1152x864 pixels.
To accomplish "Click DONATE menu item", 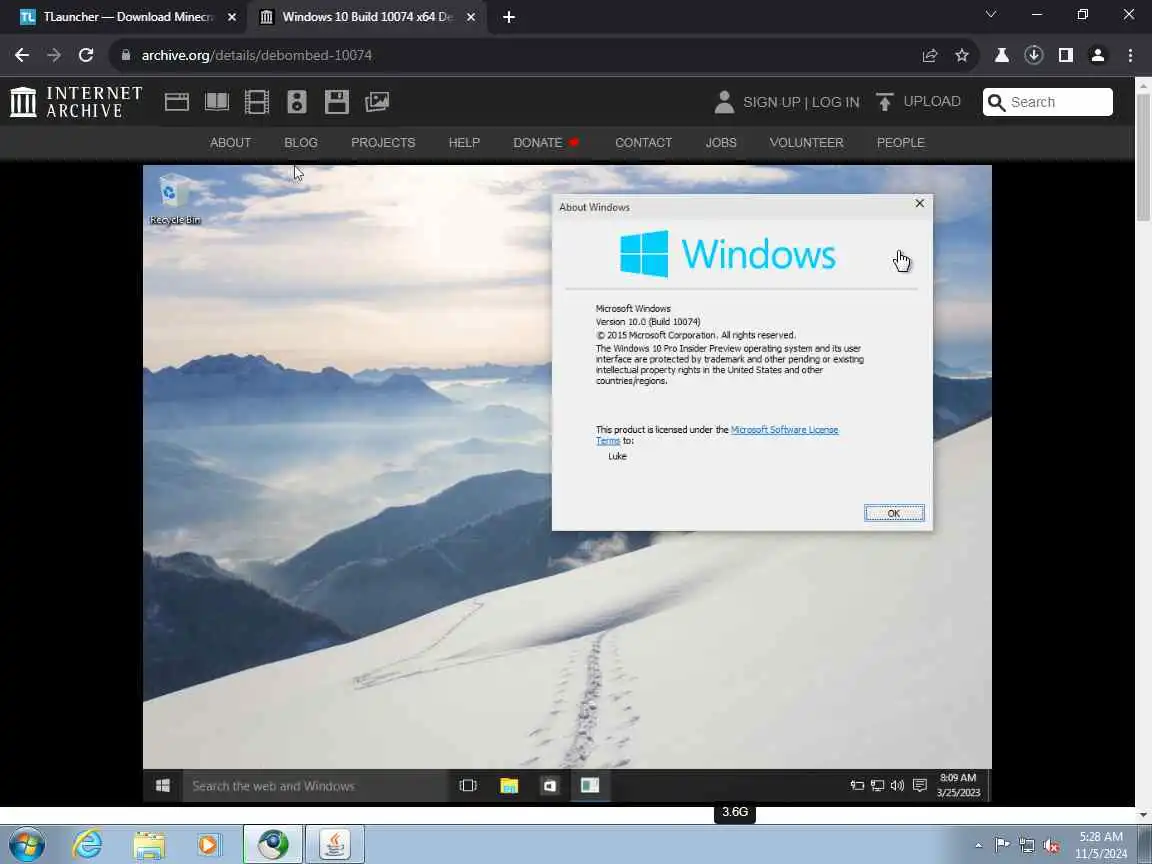I will point(546,143).
